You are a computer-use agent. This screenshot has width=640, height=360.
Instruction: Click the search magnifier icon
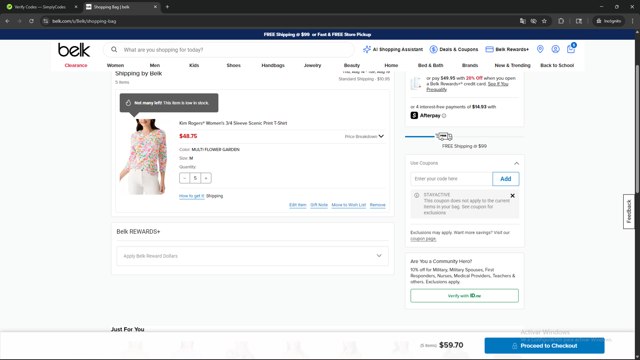point(114,49)
